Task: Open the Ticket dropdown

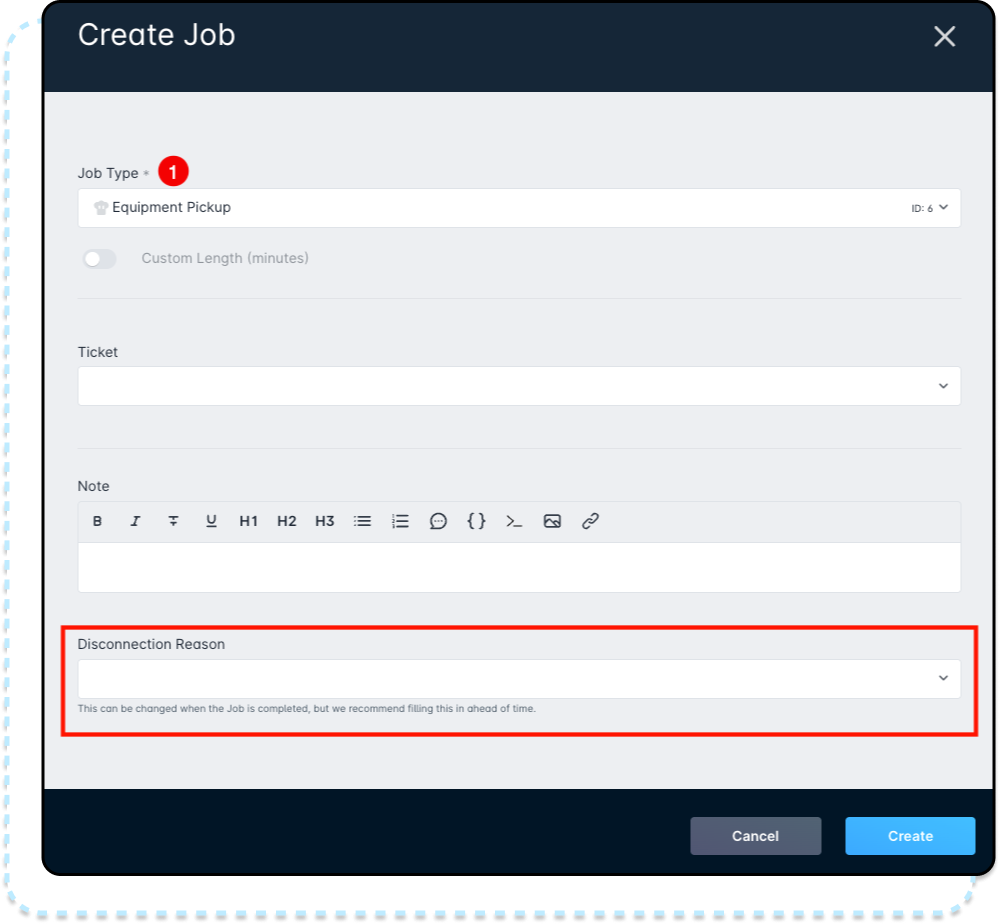Action: pos(519,386)
